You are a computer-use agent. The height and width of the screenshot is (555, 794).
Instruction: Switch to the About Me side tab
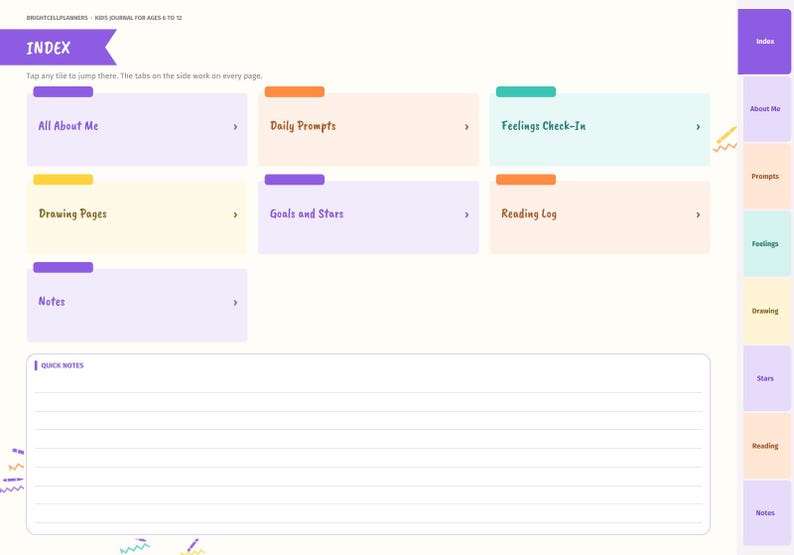(767, 109)
